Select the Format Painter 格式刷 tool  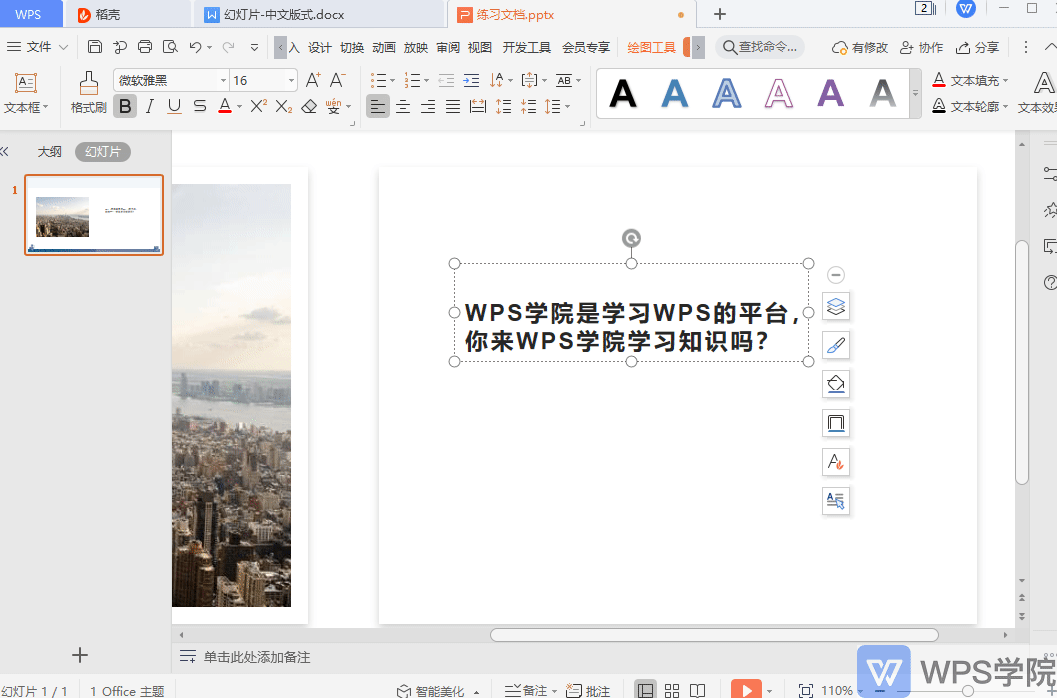89,93
